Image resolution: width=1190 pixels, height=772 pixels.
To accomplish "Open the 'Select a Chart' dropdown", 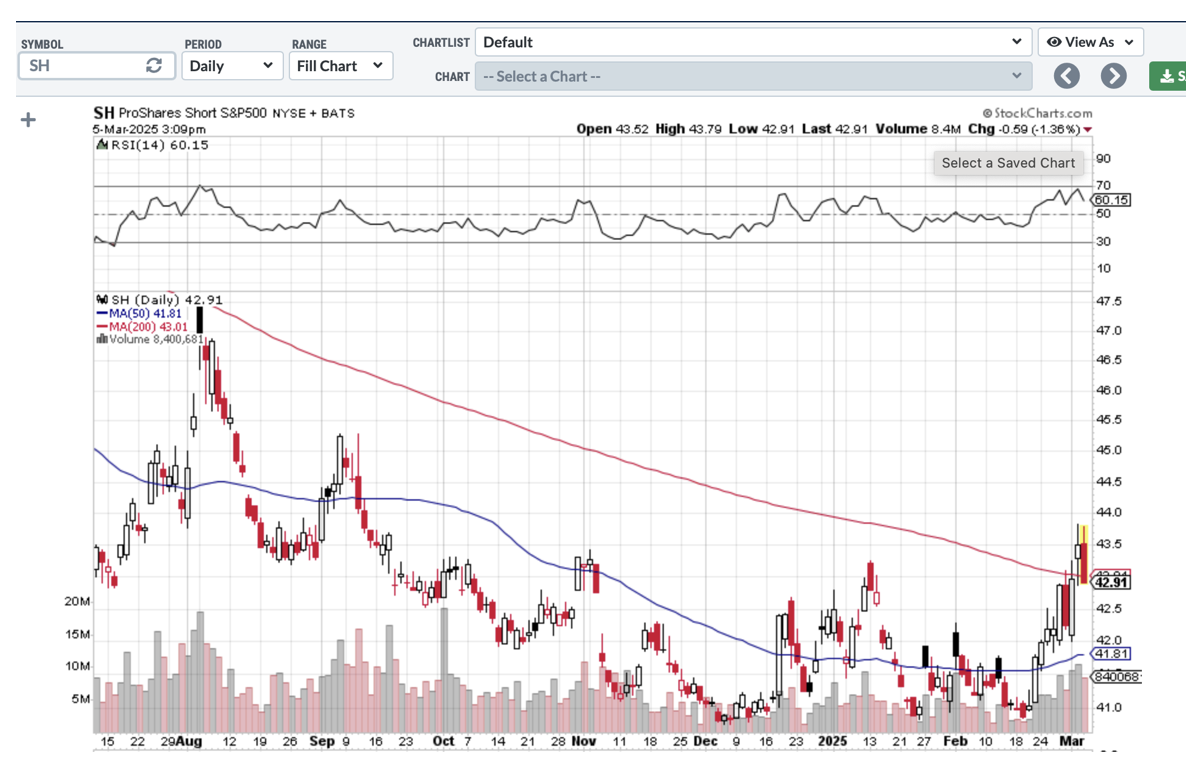I will point(753,76).
